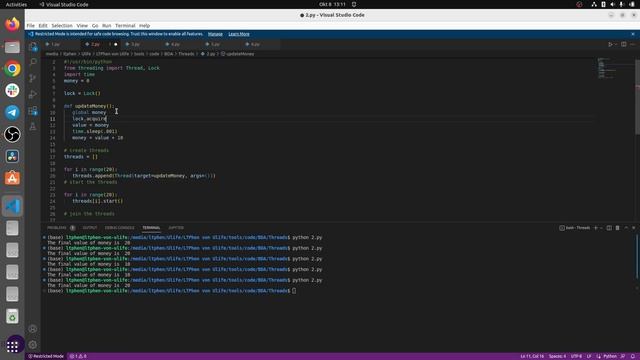Open Ubuntu Software from the dock

click(x=12, y=178)
